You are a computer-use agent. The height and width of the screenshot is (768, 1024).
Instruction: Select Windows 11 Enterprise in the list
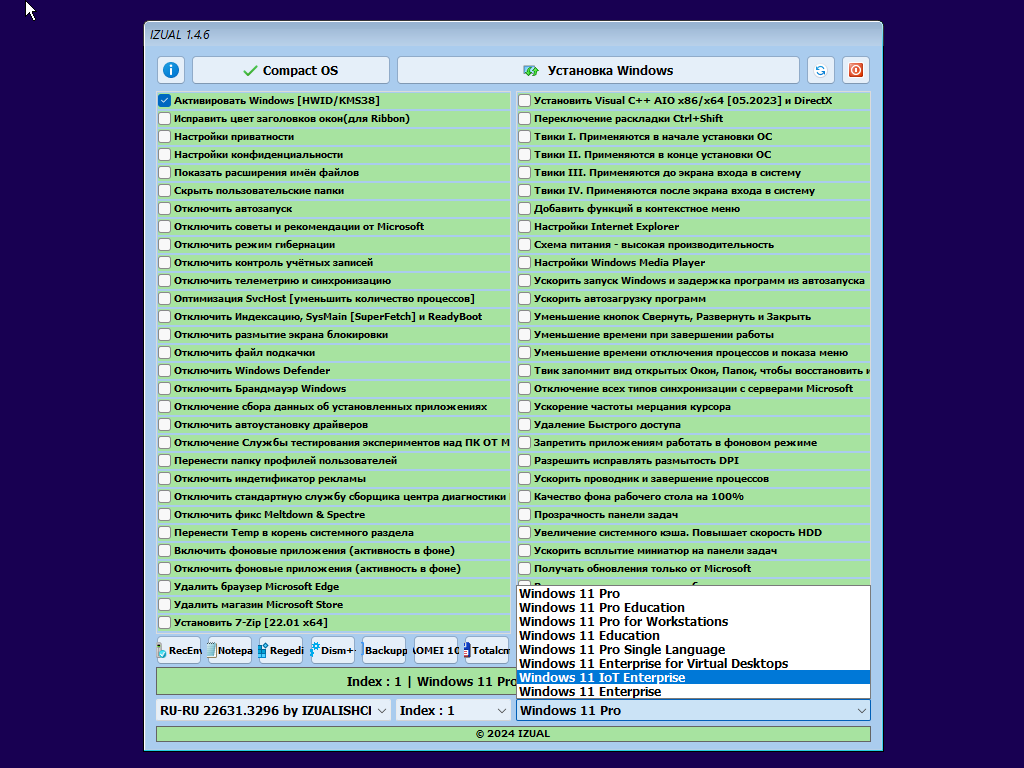click(x=694, y=692)
